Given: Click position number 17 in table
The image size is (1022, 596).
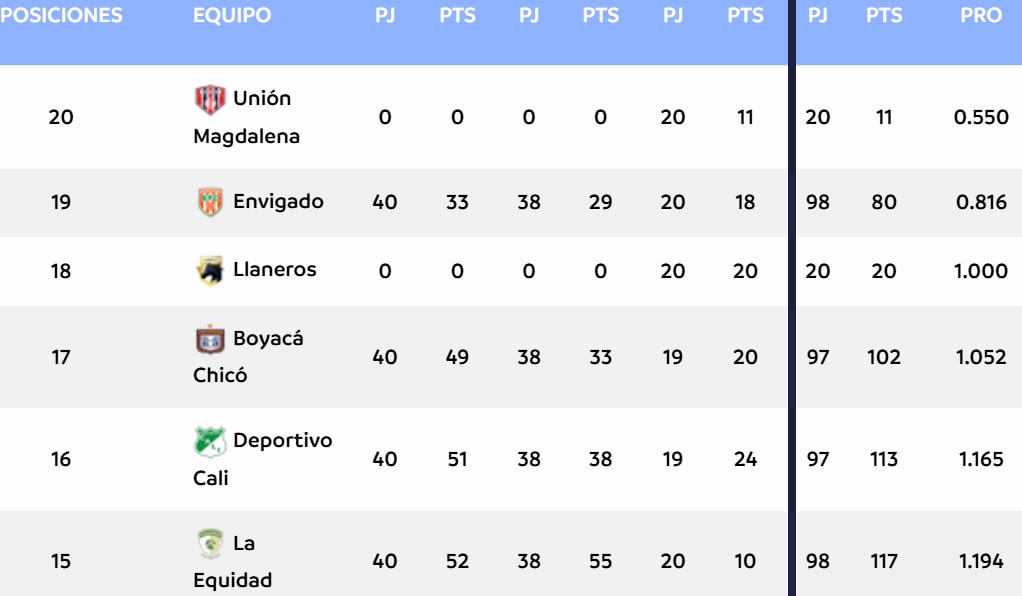Looking at the screenshot, I should tap(61, 357).
